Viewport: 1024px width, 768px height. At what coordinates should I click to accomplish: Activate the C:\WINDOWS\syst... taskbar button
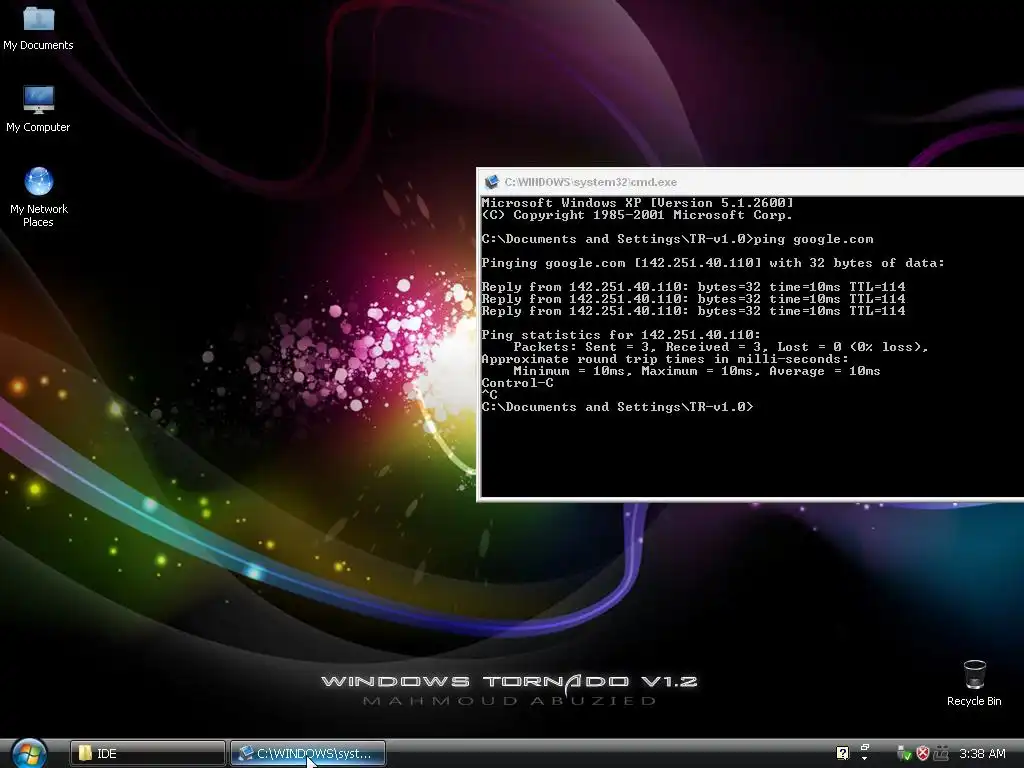308,754
